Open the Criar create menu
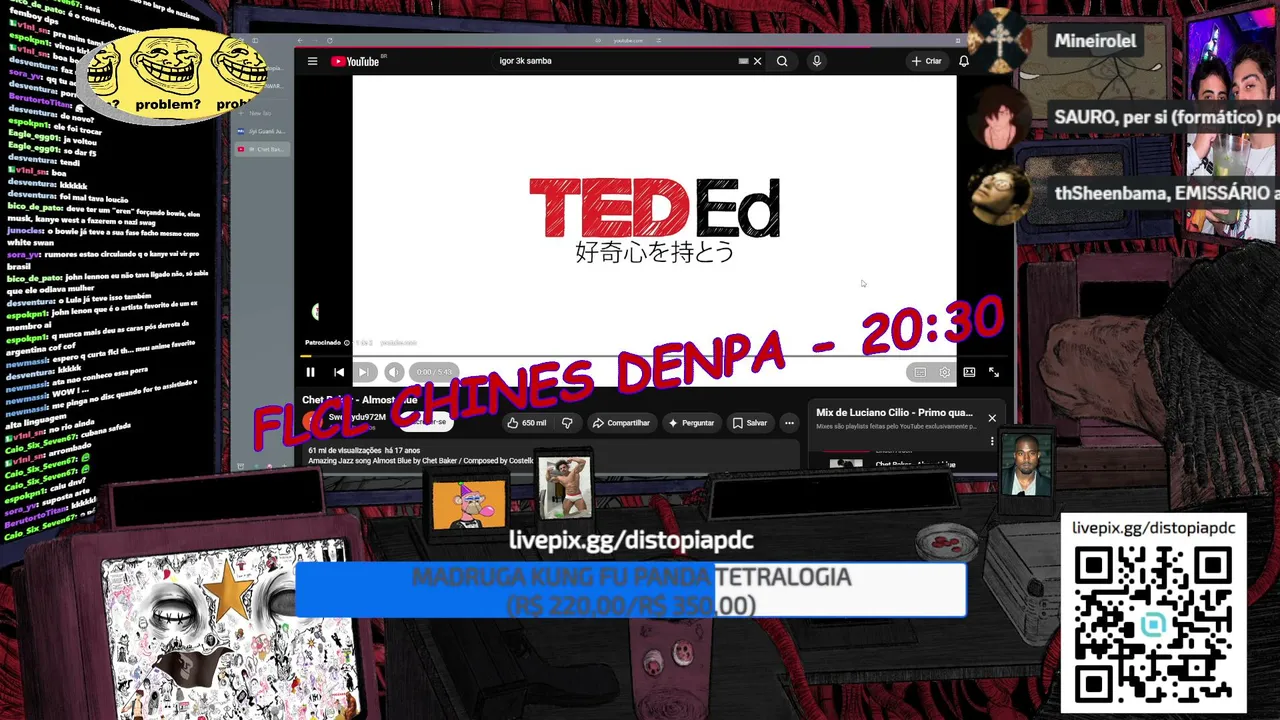This screenshot has width=1280, height=720. point(926,61)
